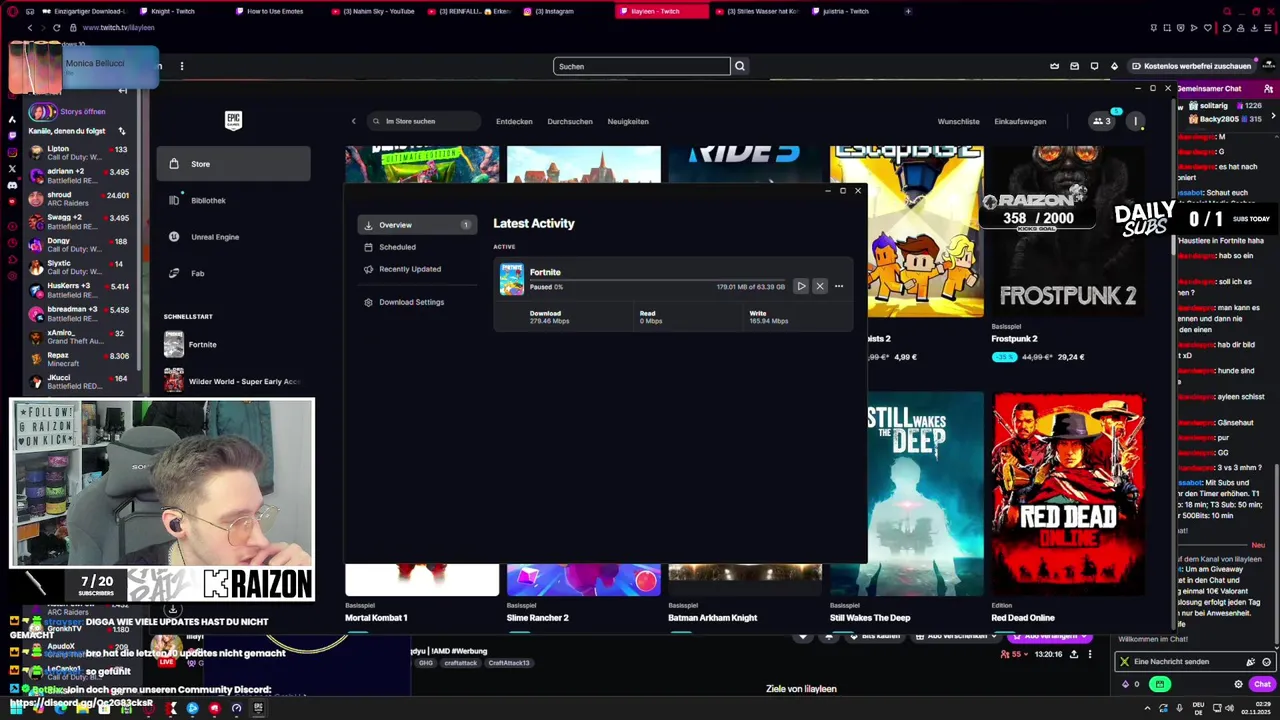Open stream options three-dot menu
The height and width of the screenshot is (720, 1280).
pos(1090,654)
